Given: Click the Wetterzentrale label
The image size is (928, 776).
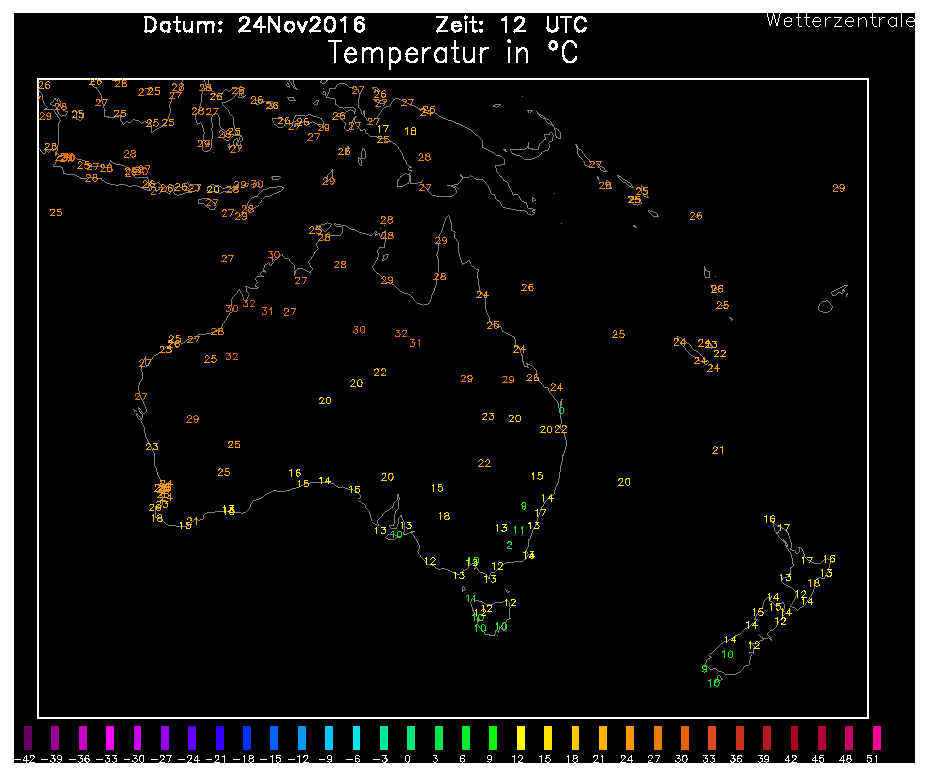Looking at the screenshot, I should [x=840, y=20].
